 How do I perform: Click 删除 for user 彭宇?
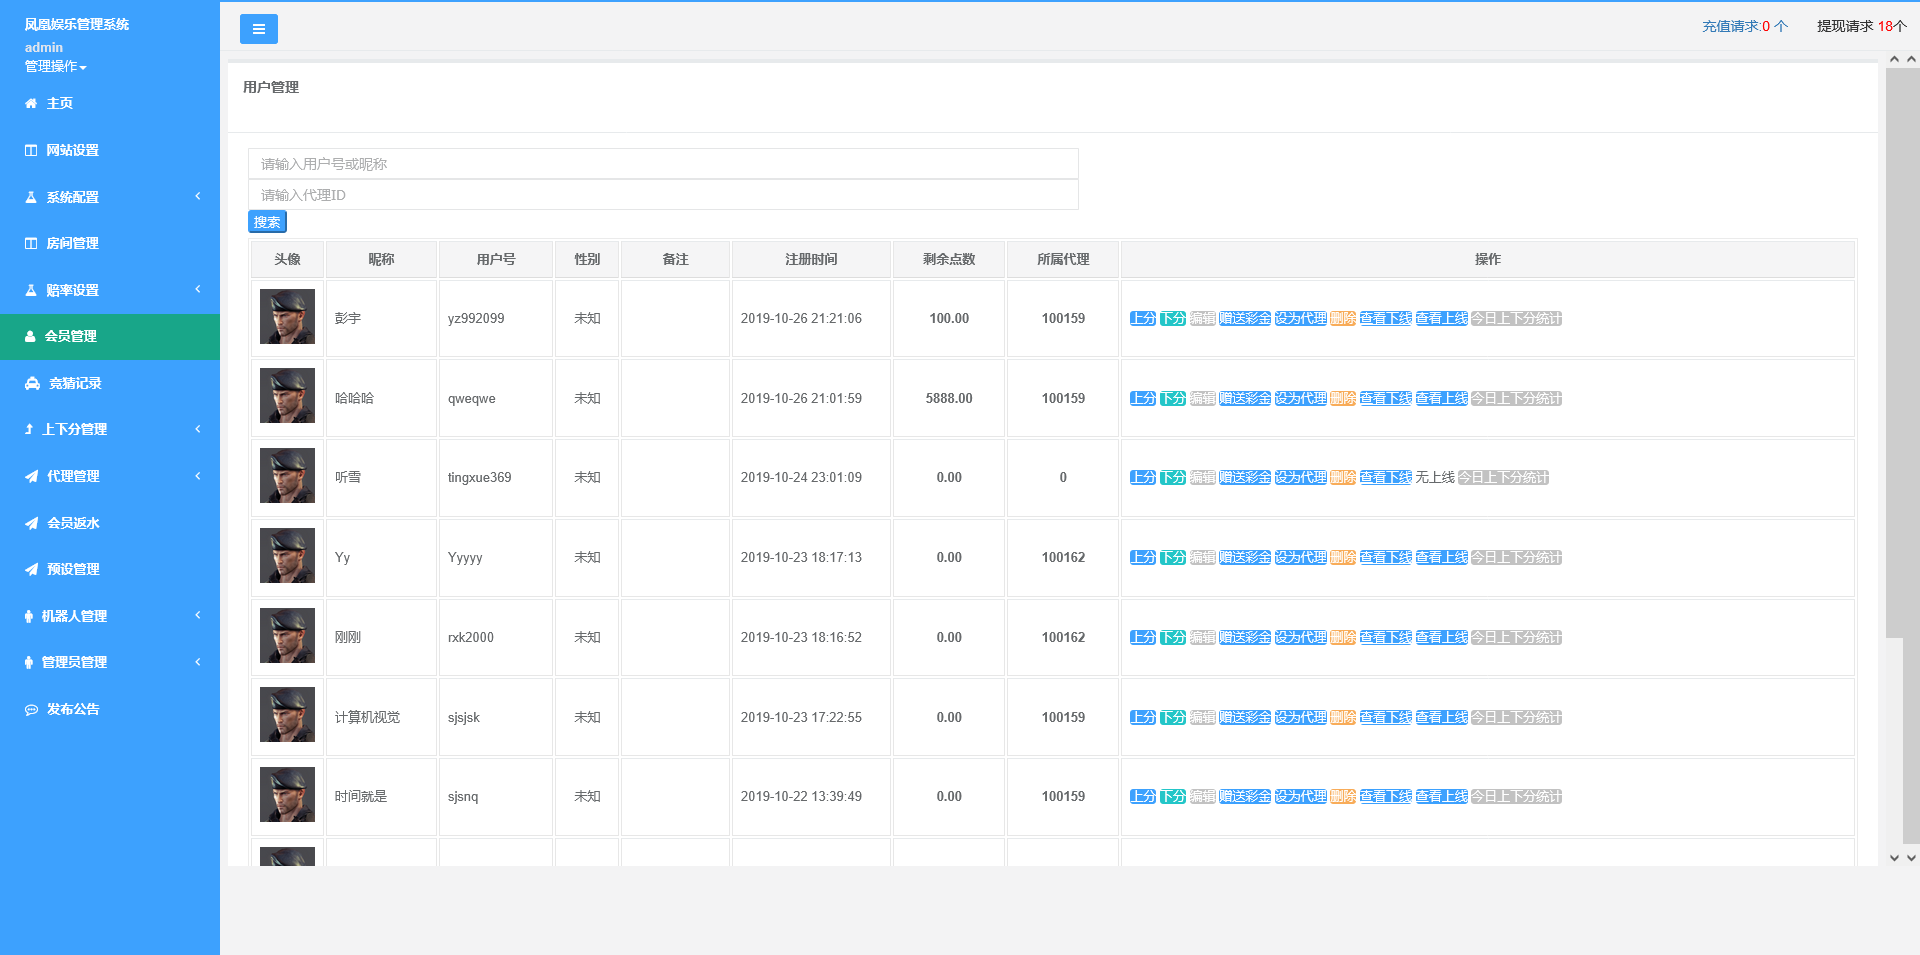pyautogui.click(x=1342, y=318)
